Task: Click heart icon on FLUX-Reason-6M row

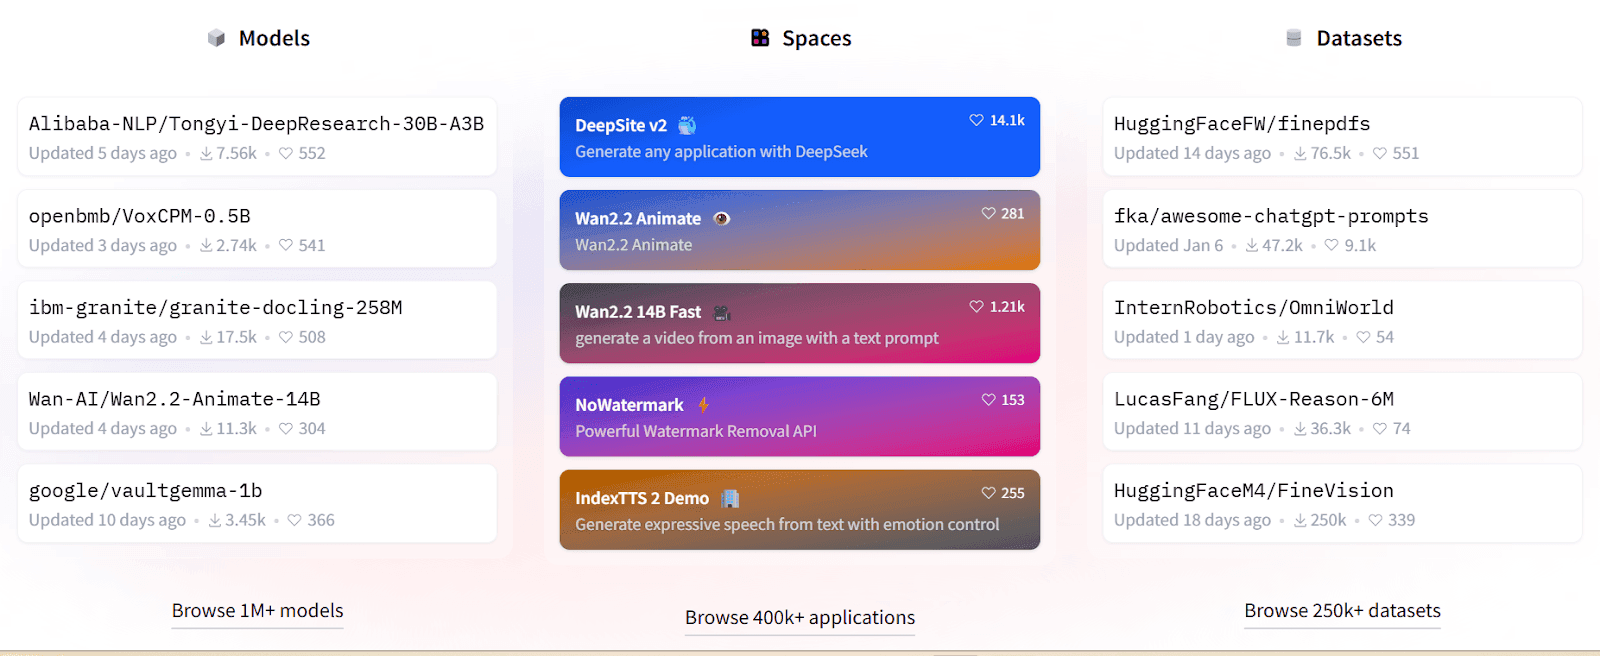Action: 1380,428
